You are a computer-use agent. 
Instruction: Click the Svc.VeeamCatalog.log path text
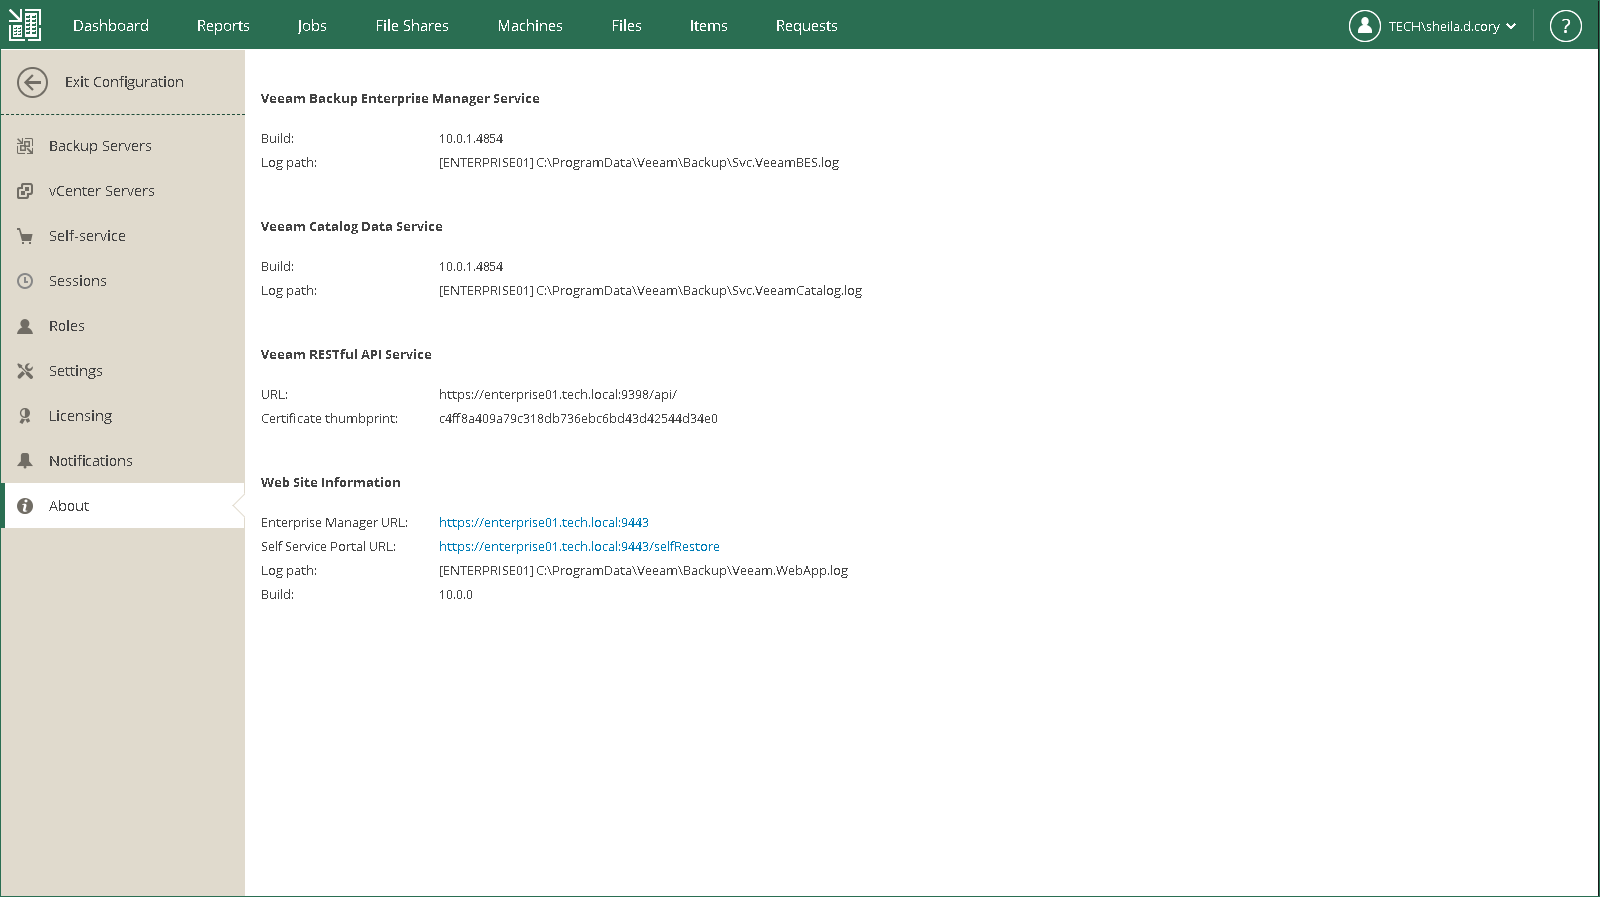(650, 291)
